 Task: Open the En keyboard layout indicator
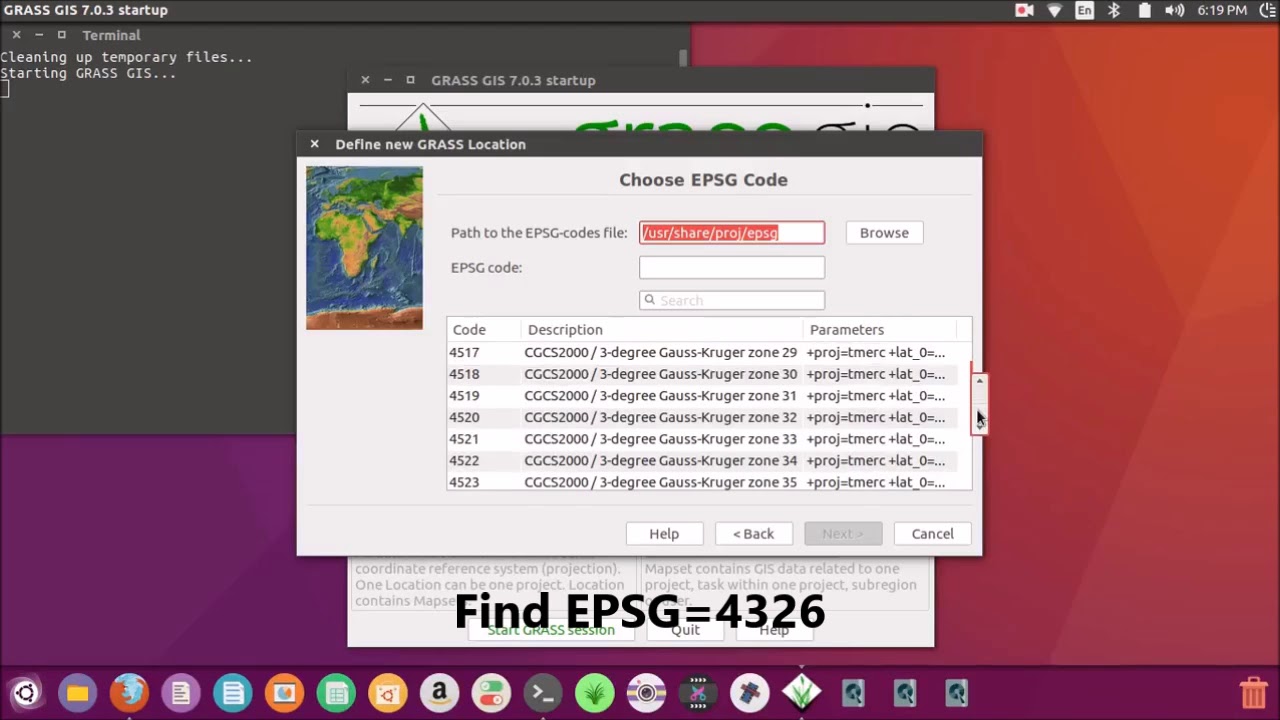[1085, 10]
